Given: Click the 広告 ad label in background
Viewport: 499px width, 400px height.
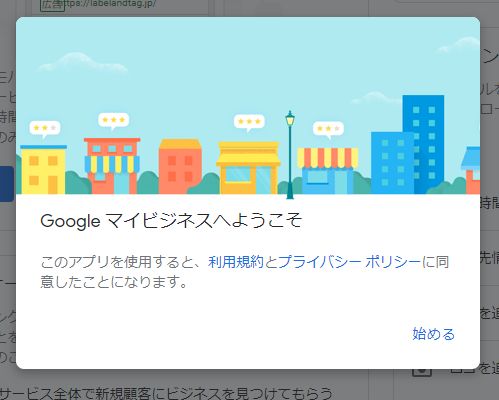Looking at the screenshot, I should pos(52,6).
